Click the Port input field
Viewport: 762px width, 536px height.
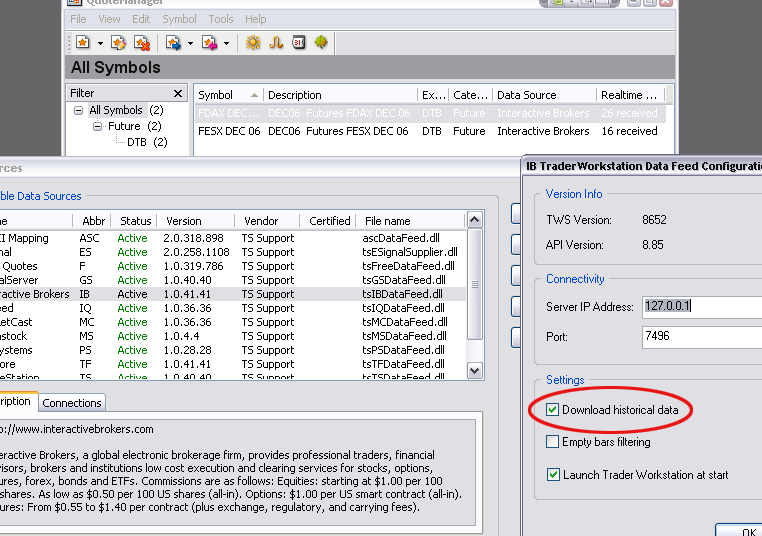[702, 337]
